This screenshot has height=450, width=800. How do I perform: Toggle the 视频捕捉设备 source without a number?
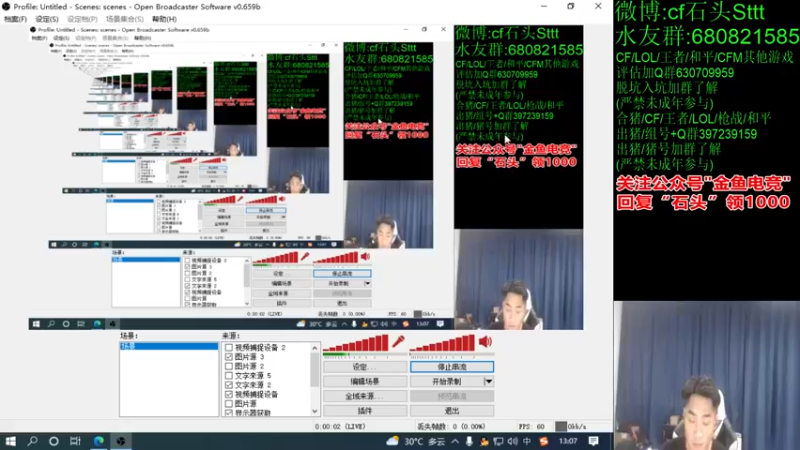[x=229, y=394]
